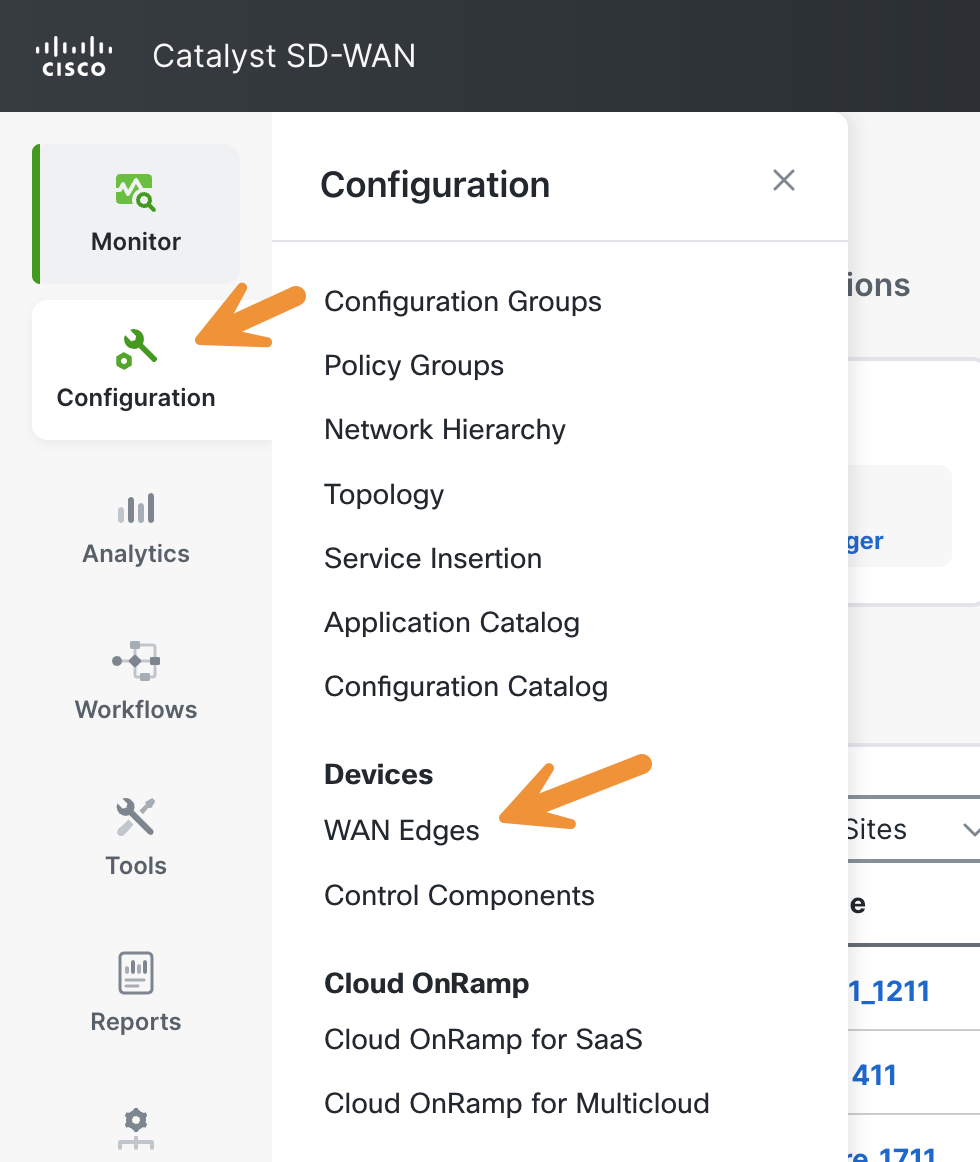
Task: Click the Cloud OnRamp section heading
Action: [x=427, y=983]
